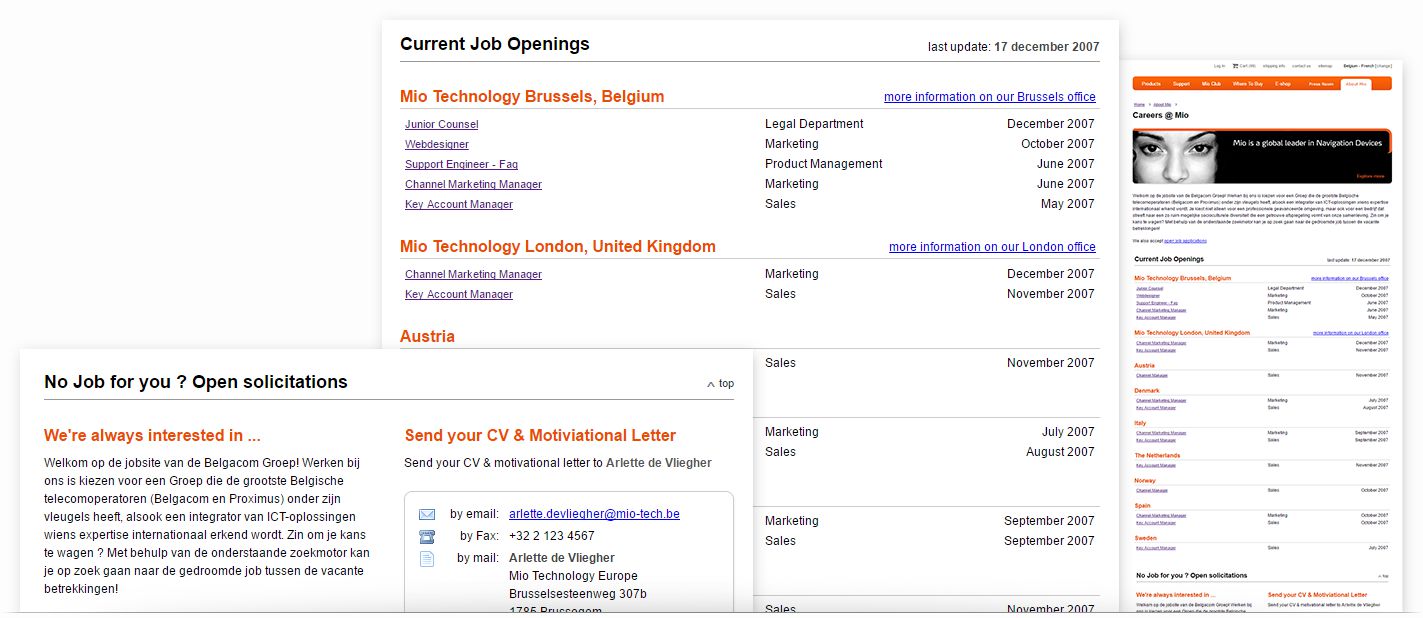Click the top arrow link in Open solicitations
Viewport: 1423px width, 618px height.
pos(720,383)
